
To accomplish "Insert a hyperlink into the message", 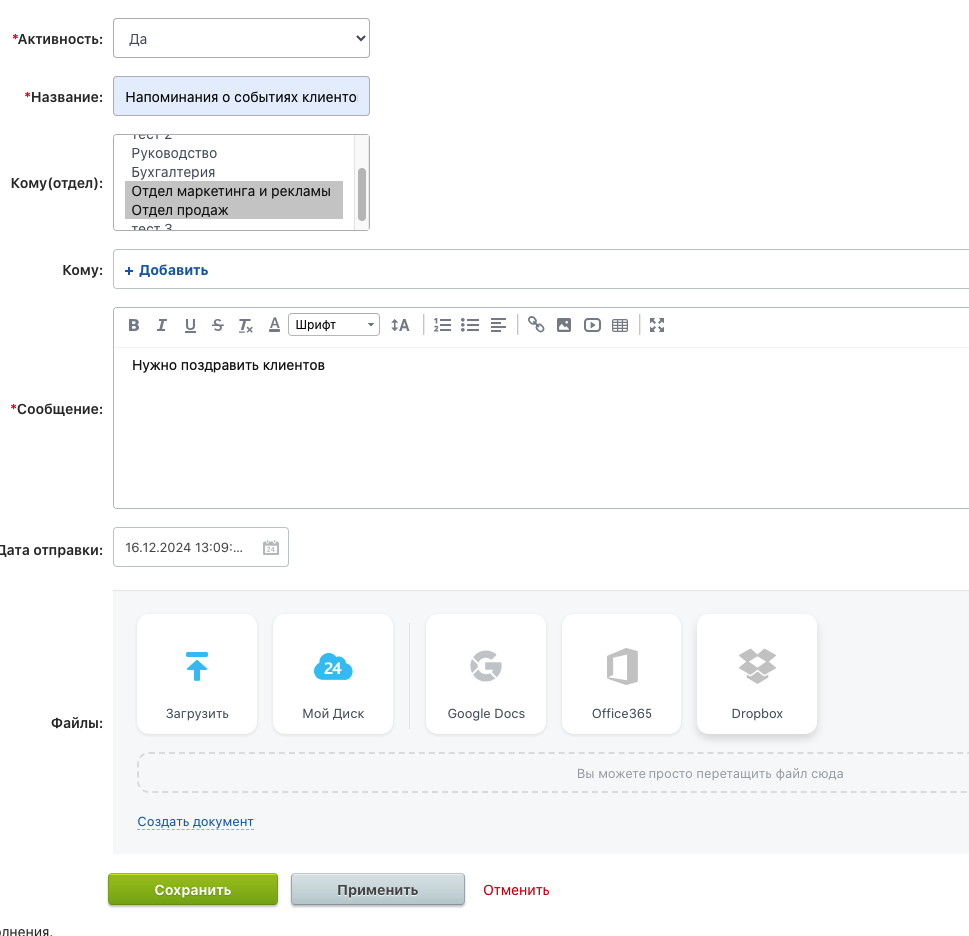I will tap(536, 325).
